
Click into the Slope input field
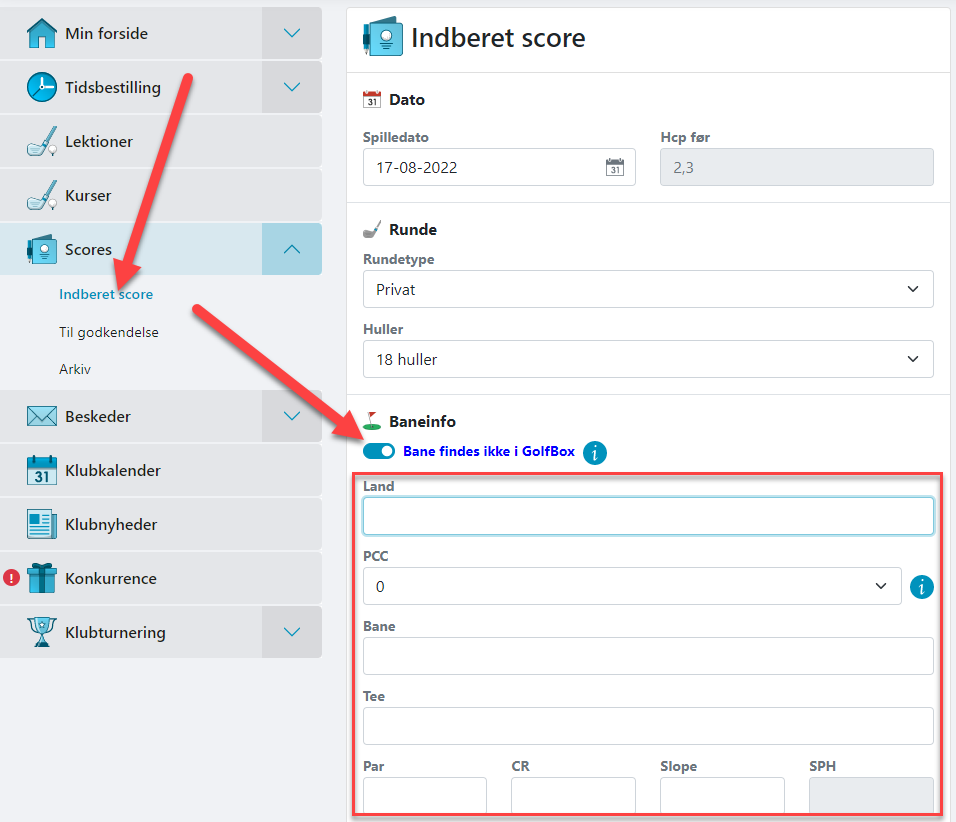coord(722,795)
